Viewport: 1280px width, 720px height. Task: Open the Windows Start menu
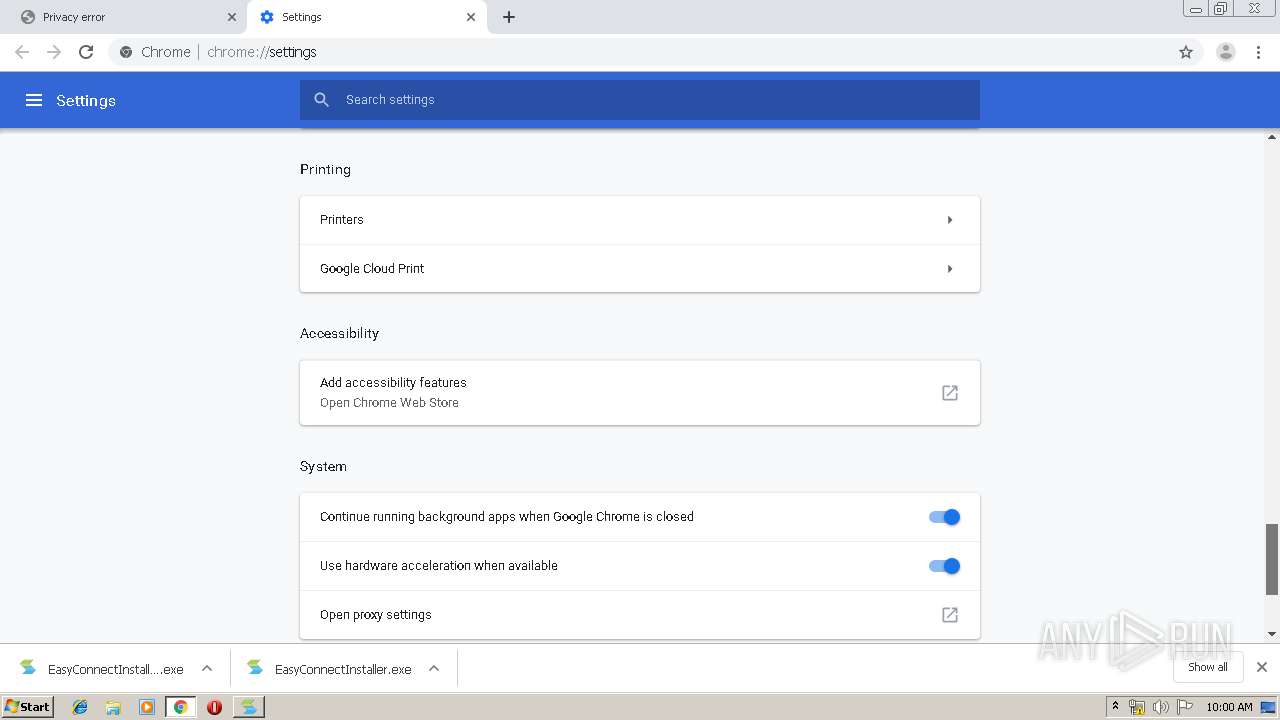point(27,707)
